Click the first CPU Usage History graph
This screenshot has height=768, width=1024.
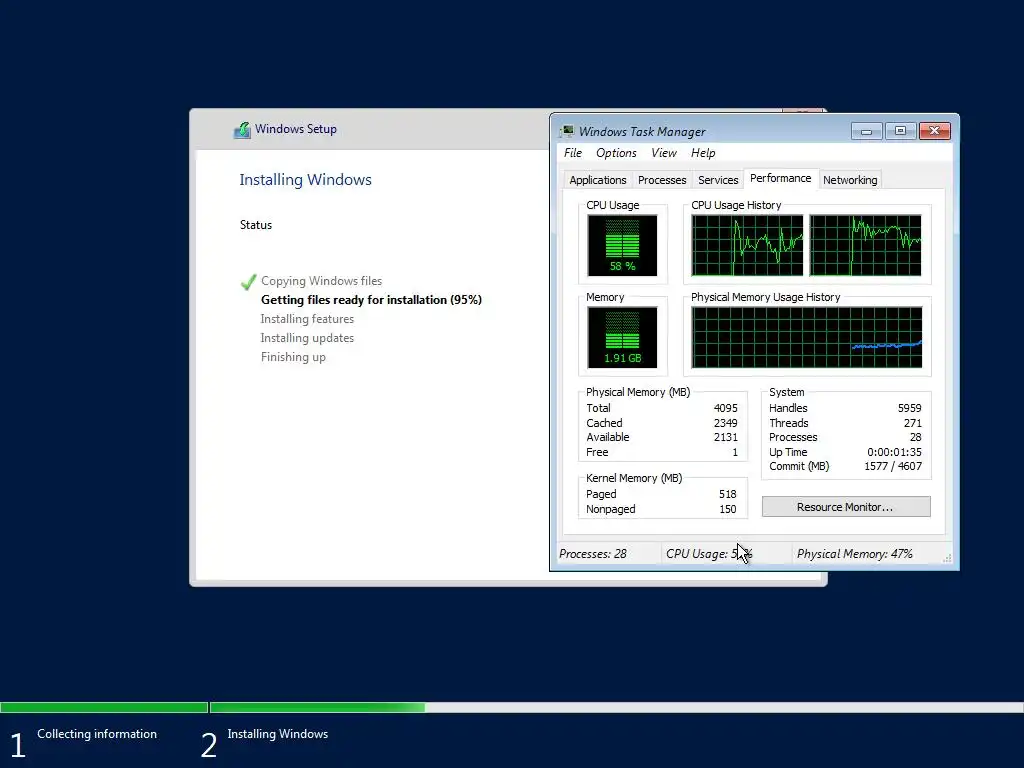pyautogui.click(x=747, y=246)
